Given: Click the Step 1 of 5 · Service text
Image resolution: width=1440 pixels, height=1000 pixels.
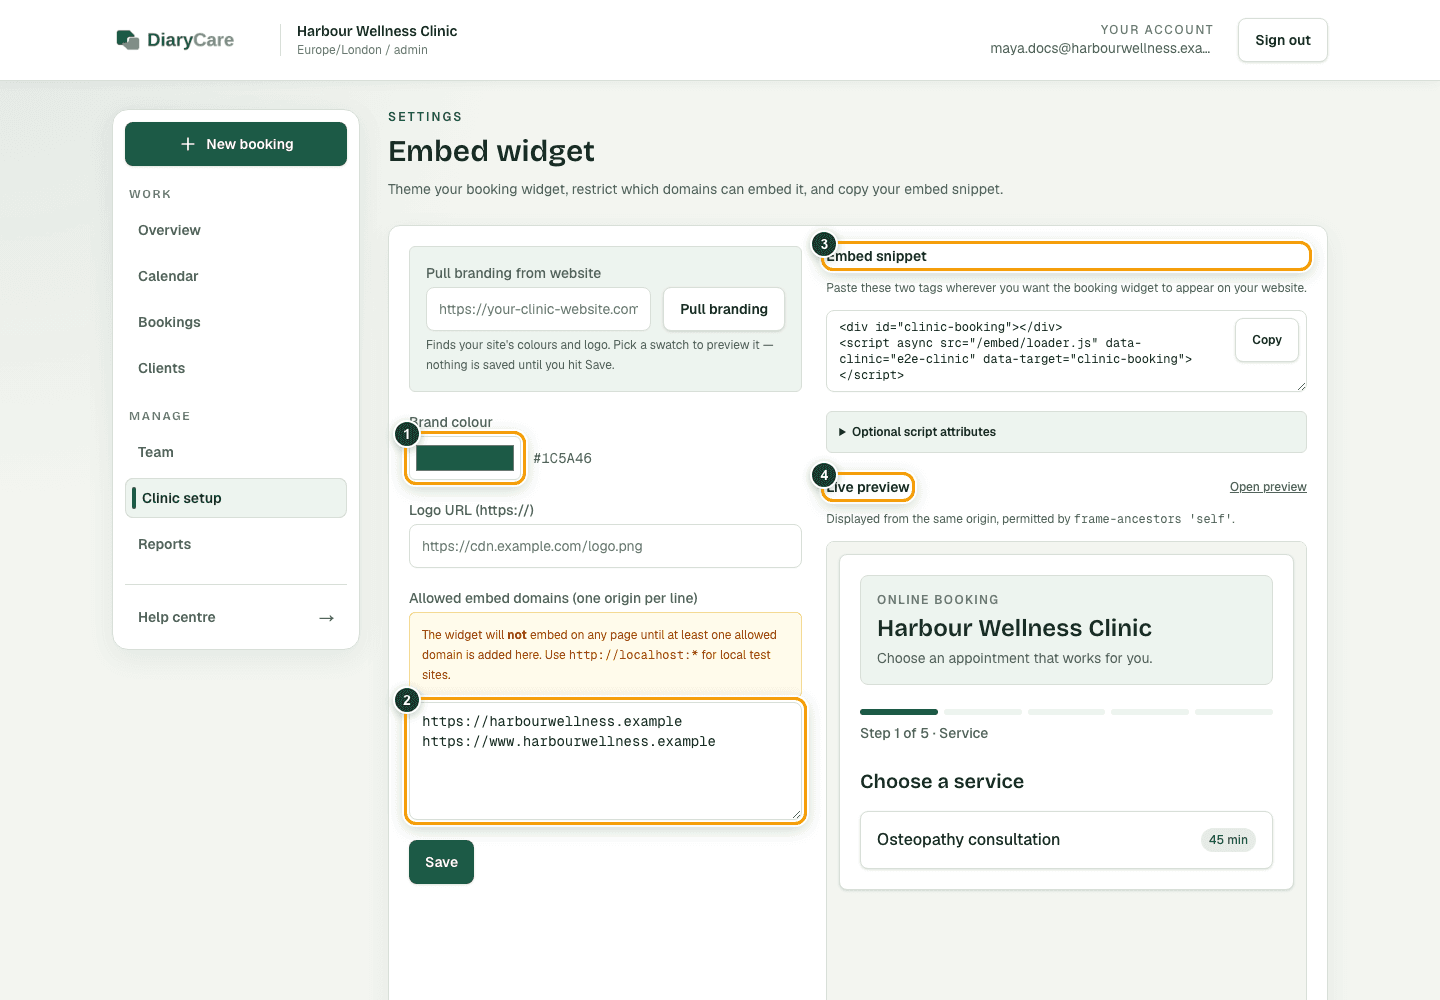Looking at the screenshot, I should click(924, 733).
